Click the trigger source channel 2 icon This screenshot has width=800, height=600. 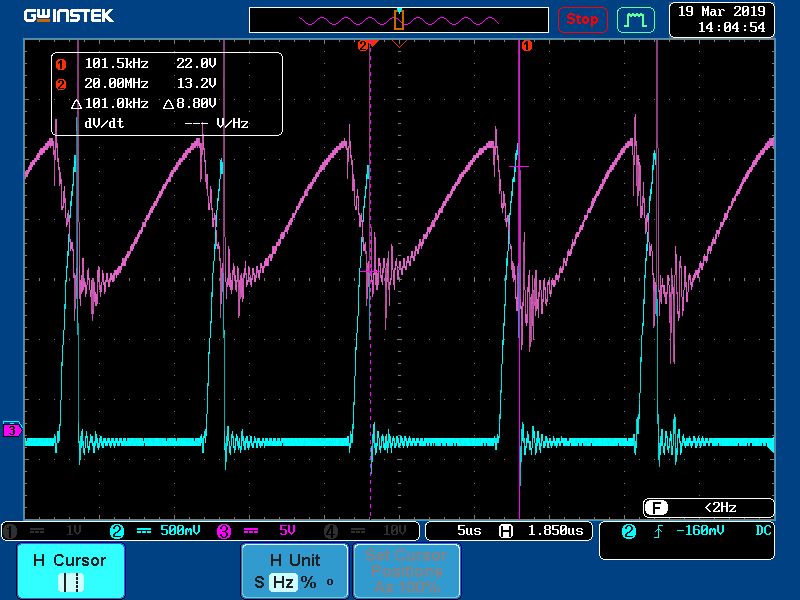(629, 531)
